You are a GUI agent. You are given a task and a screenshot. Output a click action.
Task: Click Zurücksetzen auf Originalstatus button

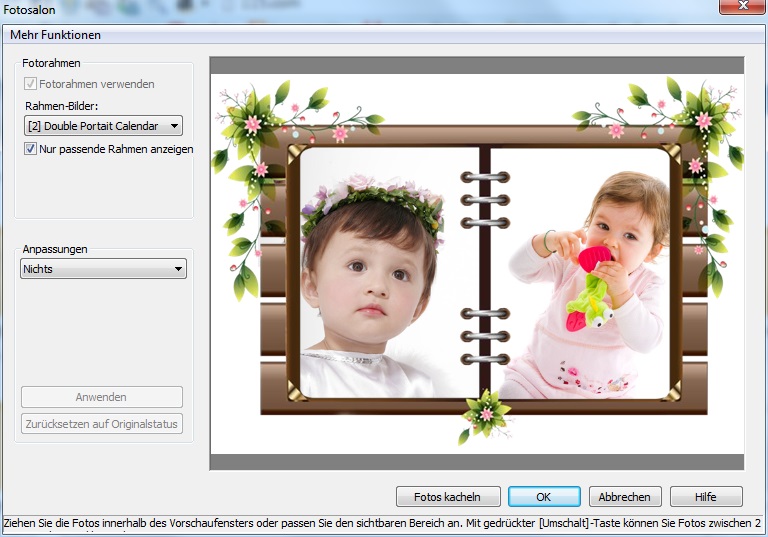click(102, 424)
